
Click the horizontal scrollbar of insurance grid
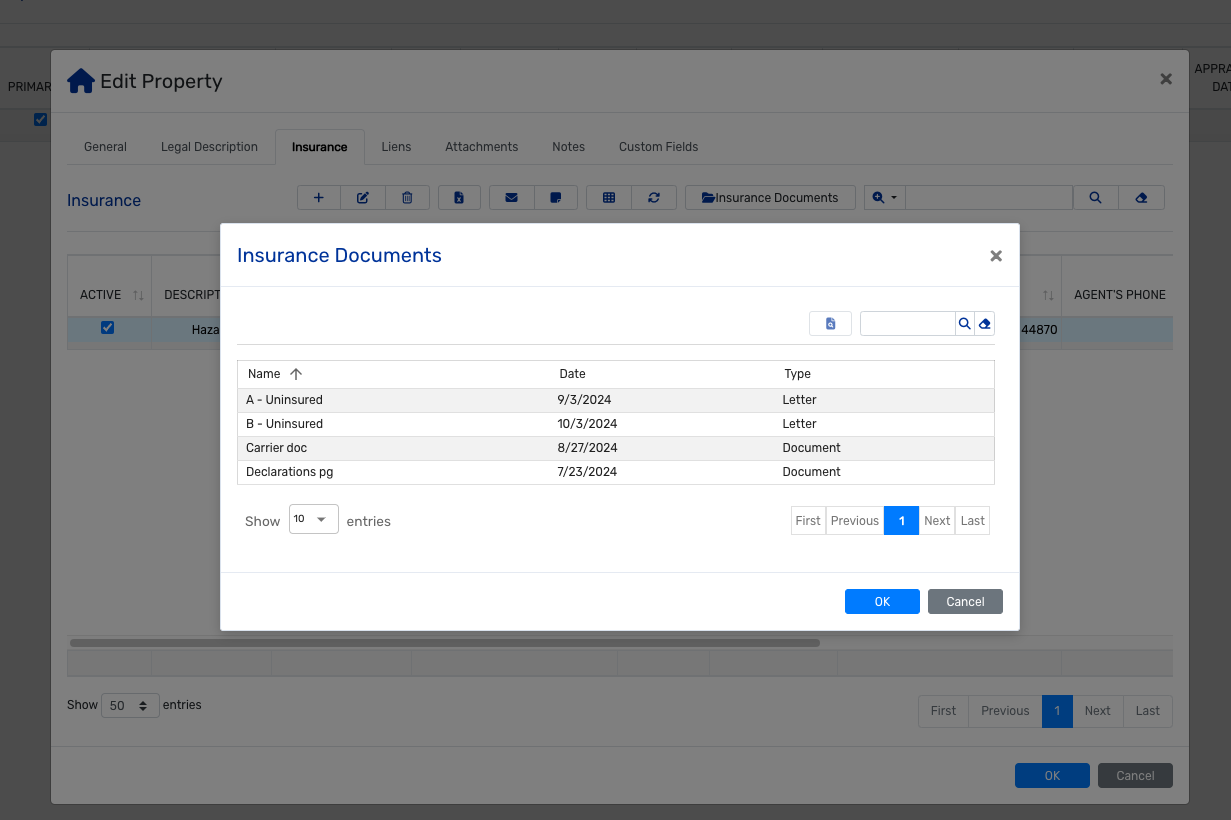[445, 643]
